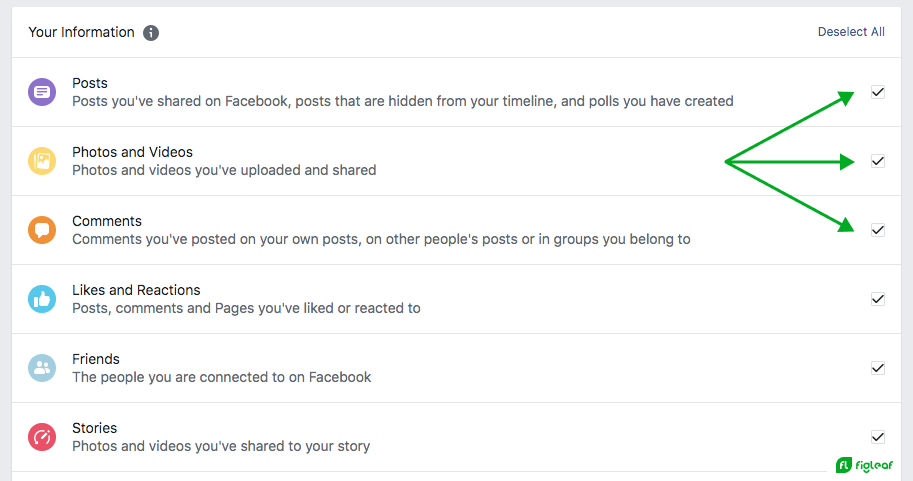Click the Posts row title
This screenshot has width=913, height=481.
tap(90, 83)
